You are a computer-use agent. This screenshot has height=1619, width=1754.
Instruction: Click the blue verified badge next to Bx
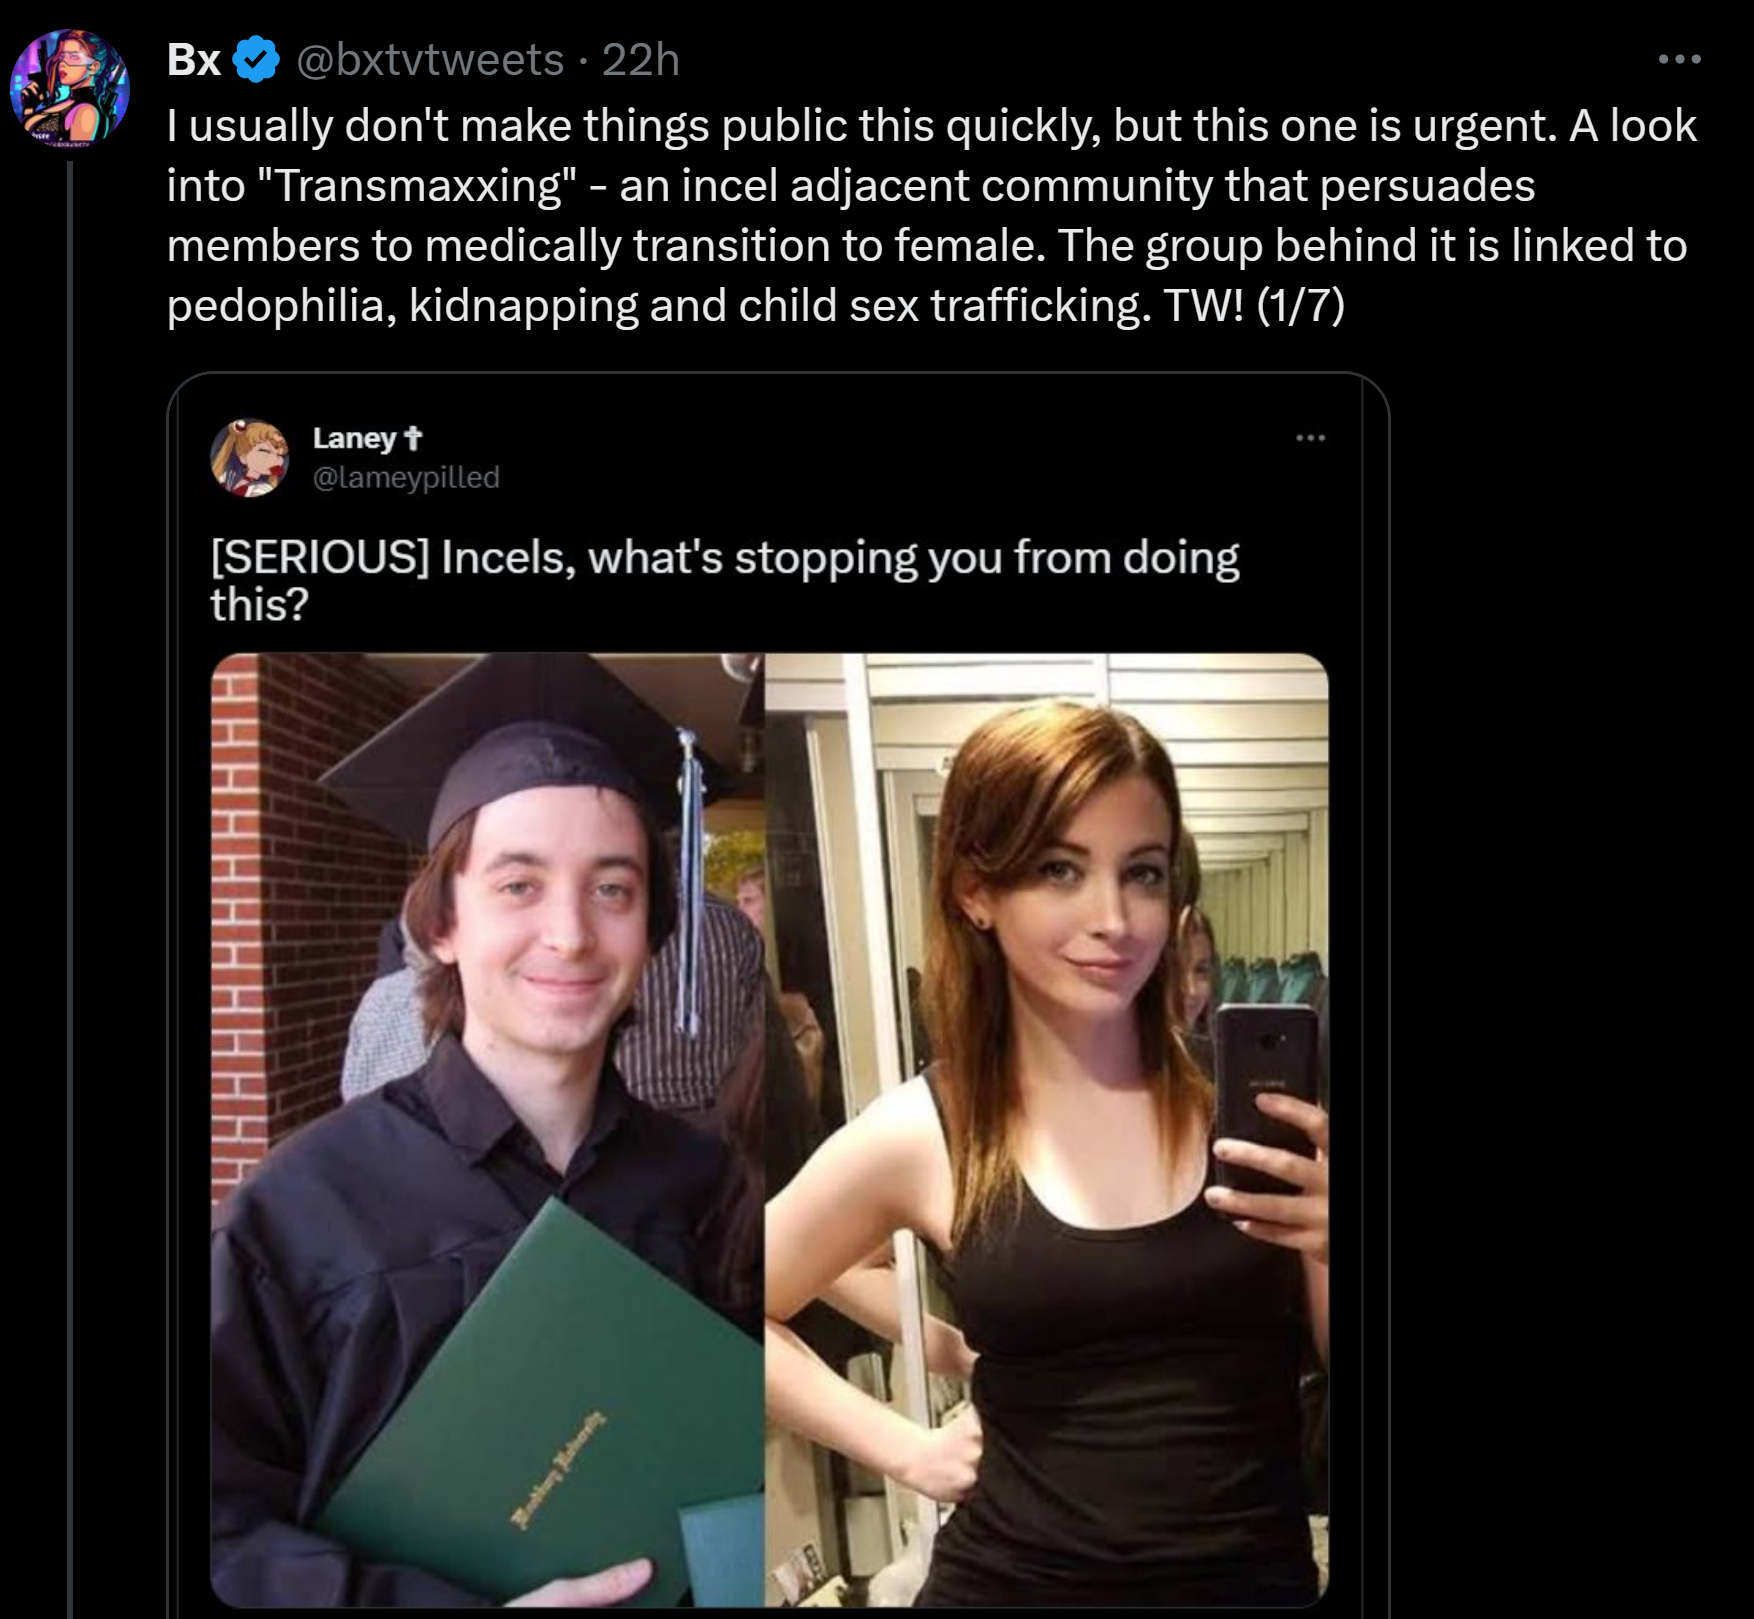(256, 60)
